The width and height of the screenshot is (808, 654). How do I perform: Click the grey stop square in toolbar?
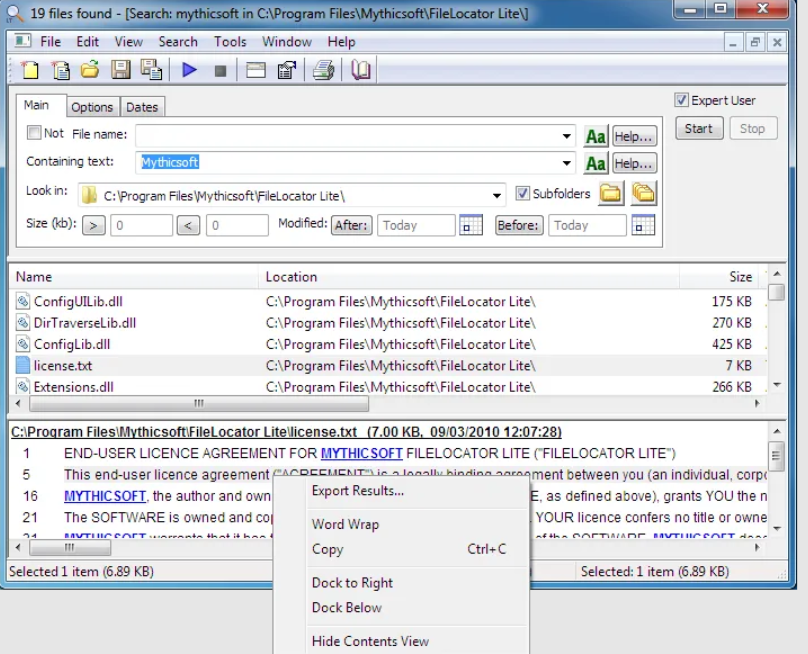[221, 70]
